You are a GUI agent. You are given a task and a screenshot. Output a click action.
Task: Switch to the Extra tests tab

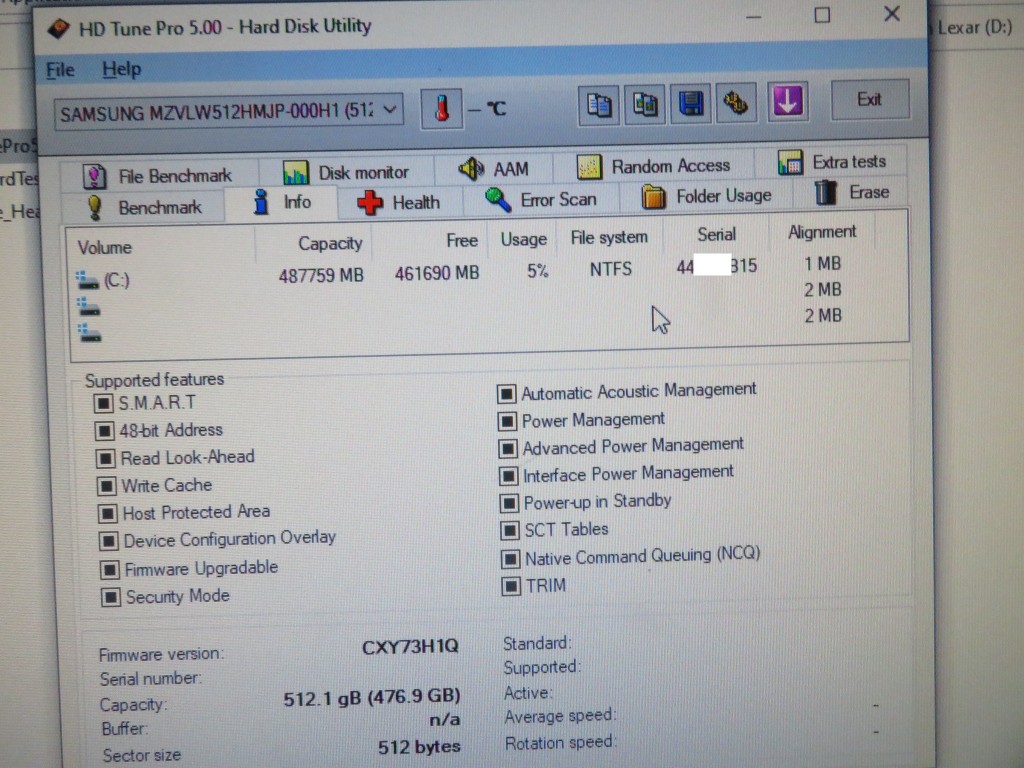[832, 162]
